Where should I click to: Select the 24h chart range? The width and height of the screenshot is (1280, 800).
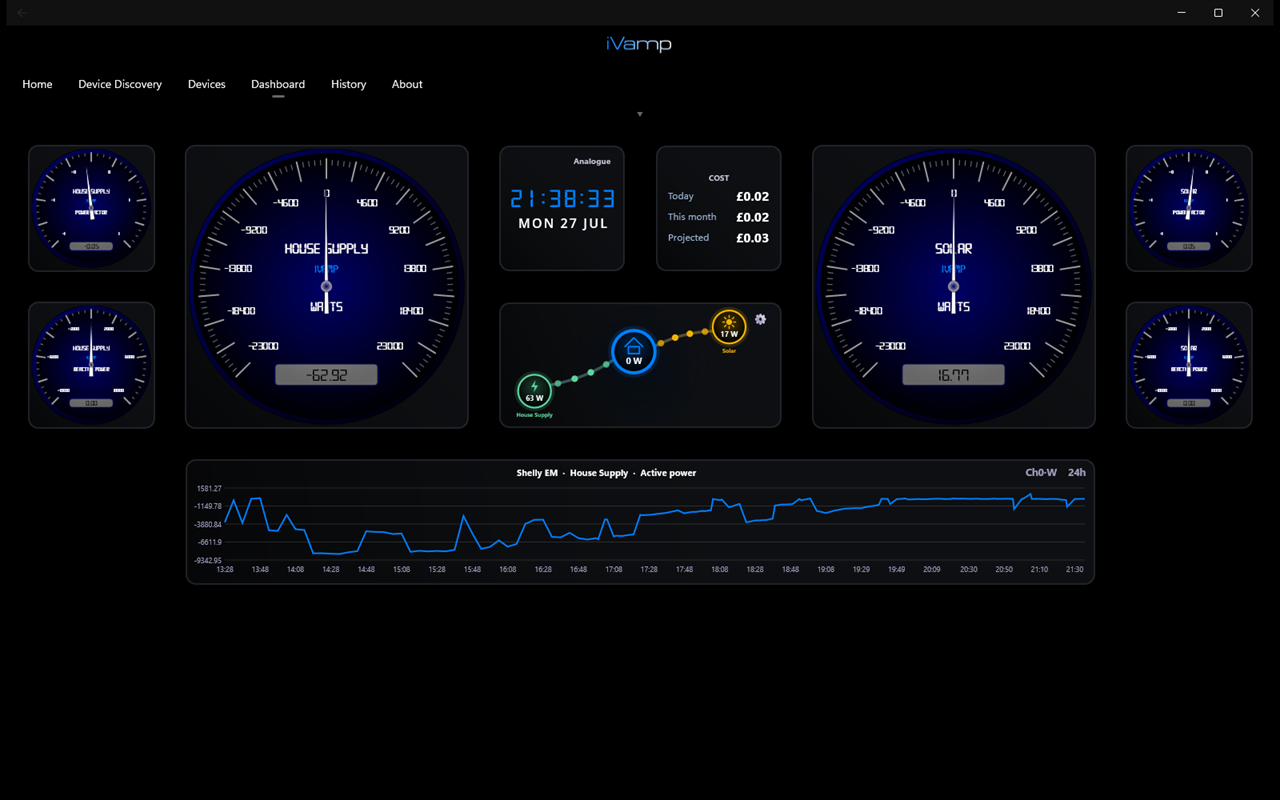click(x=1077, y=473)
